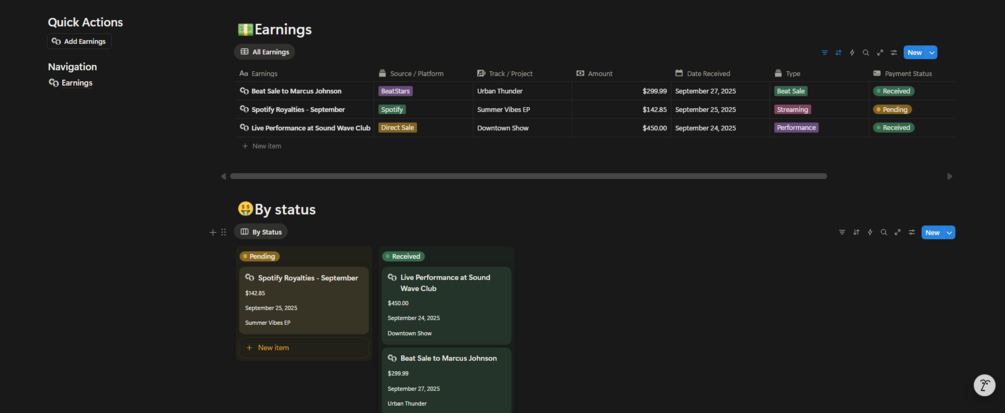1005x413 pixels.
Task: Expand New dropdown arrow in Earnings table
Action: pyautogui.click(x=932, y=52)
